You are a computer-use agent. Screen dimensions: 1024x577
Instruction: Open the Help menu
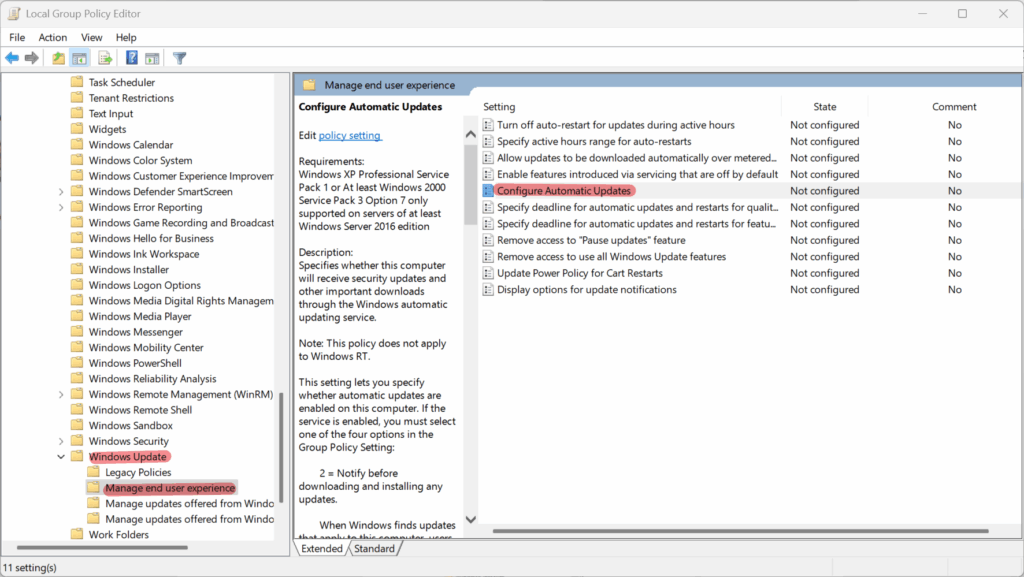coord(126,37)
